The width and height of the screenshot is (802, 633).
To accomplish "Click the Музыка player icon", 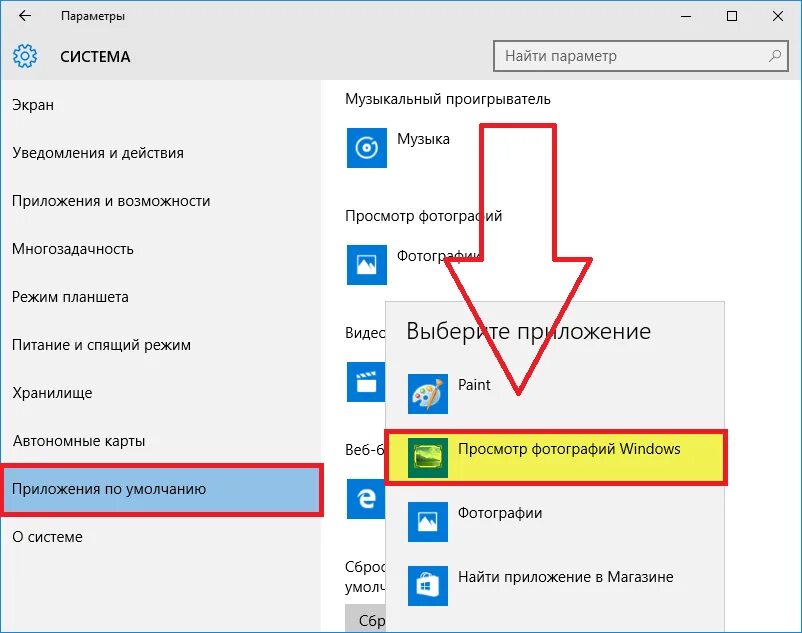I will [x=367, y=148].
